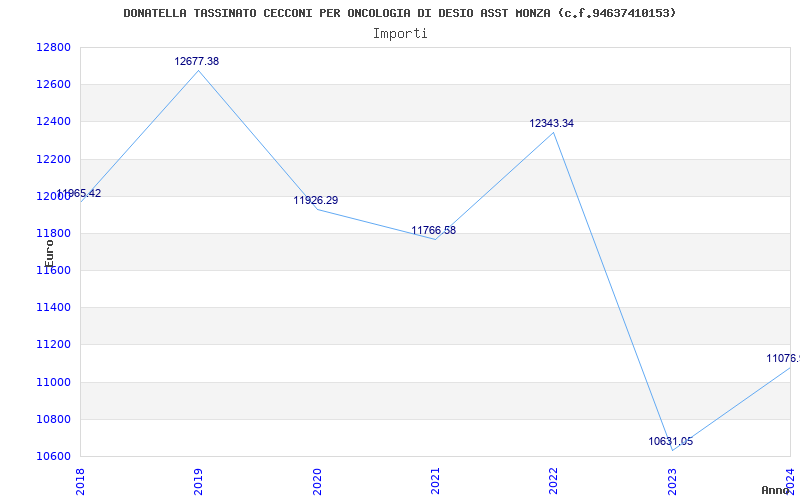Select the 12677.38 data label
The width and height of the screenshot is (800, 500).
(197, 61)
